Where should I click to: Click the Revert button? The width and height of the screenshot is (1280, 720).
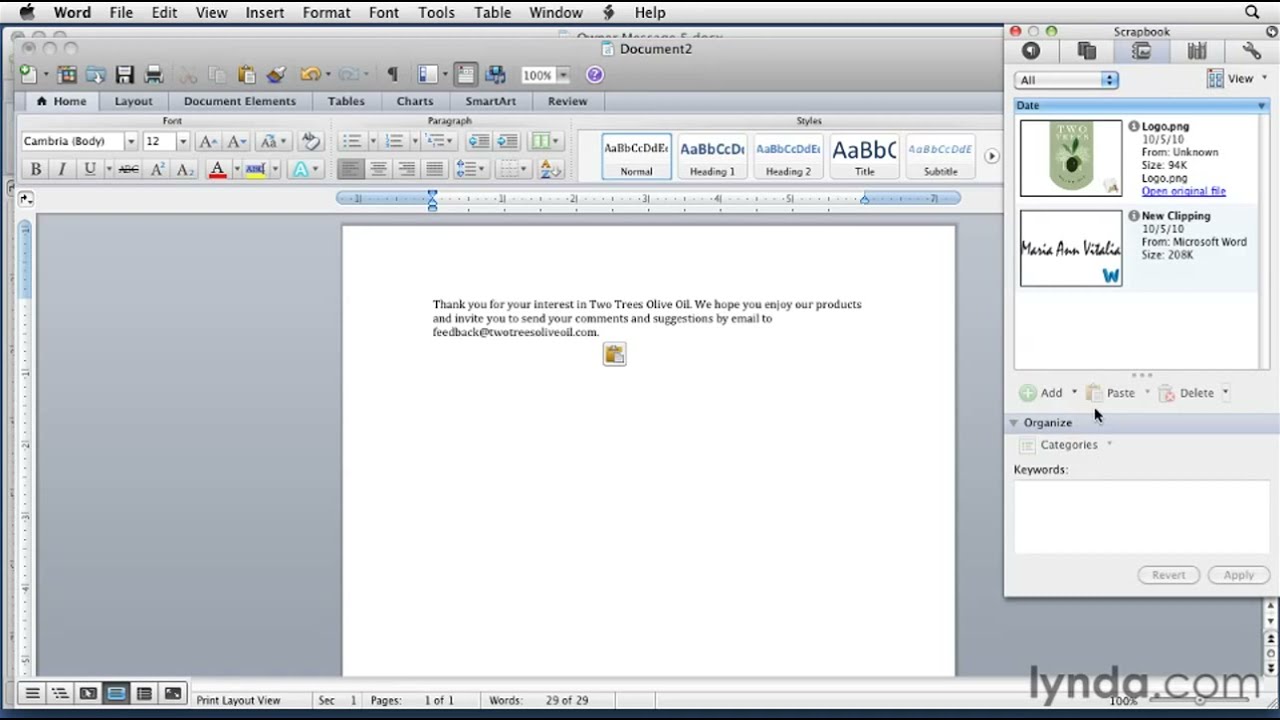tap(1168, 575)
